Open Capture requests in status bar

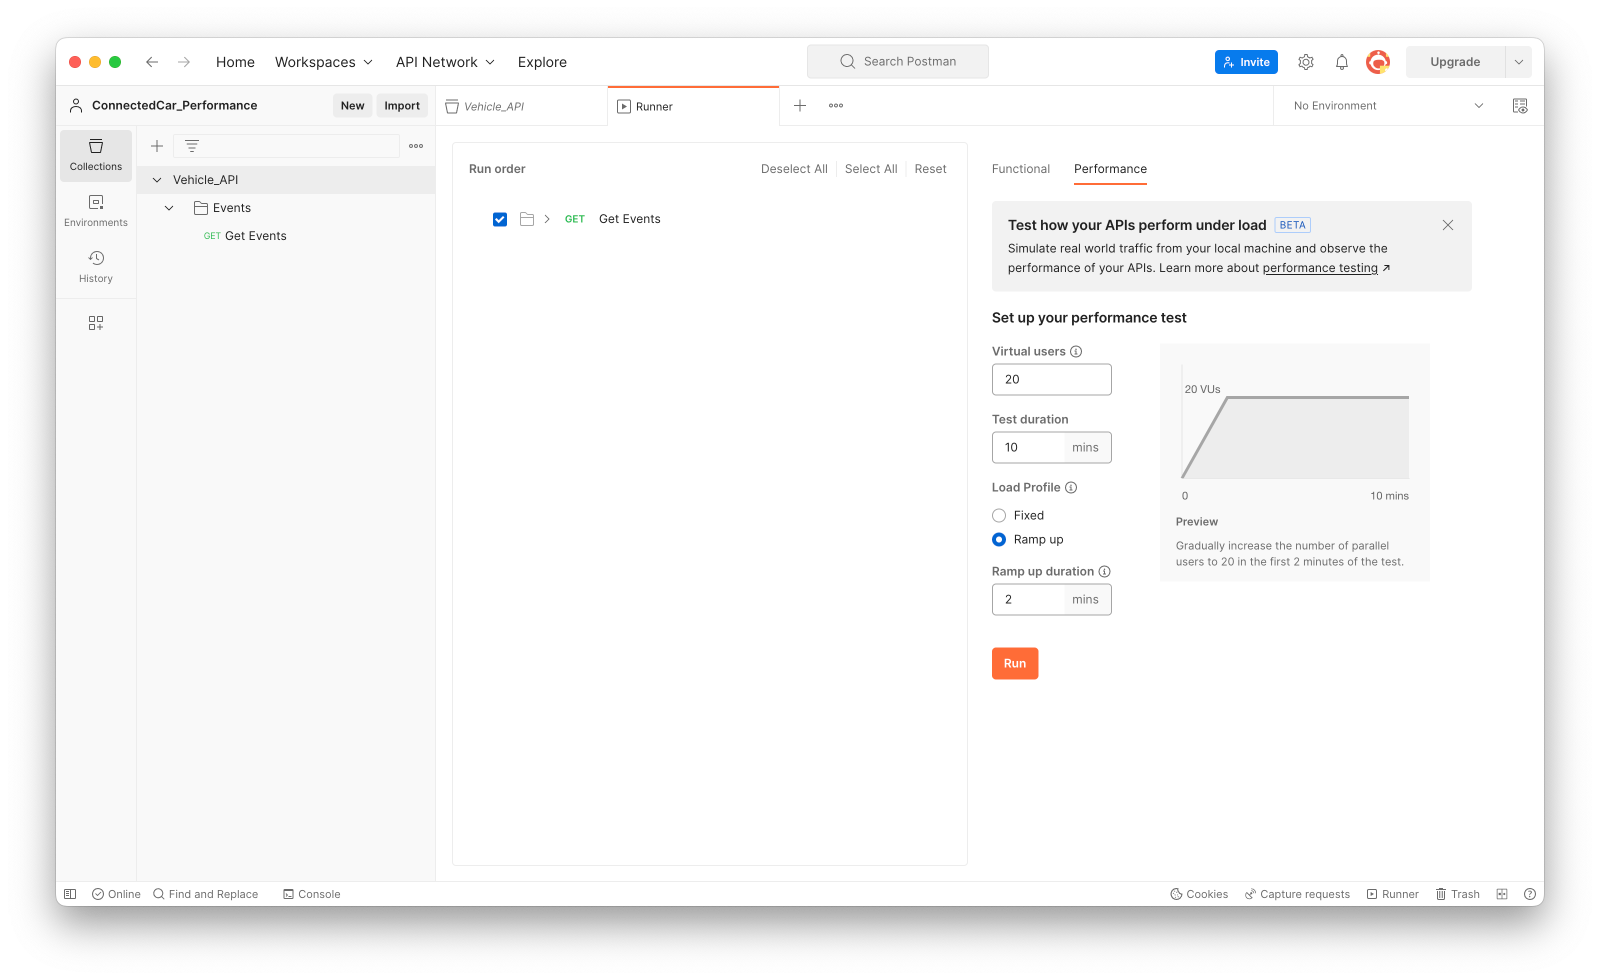click(1297, 894)
